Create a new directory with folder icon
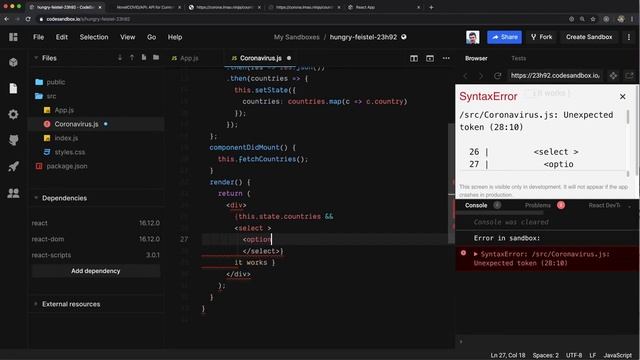Screen dimensions: 640x360 coord(156,58)
